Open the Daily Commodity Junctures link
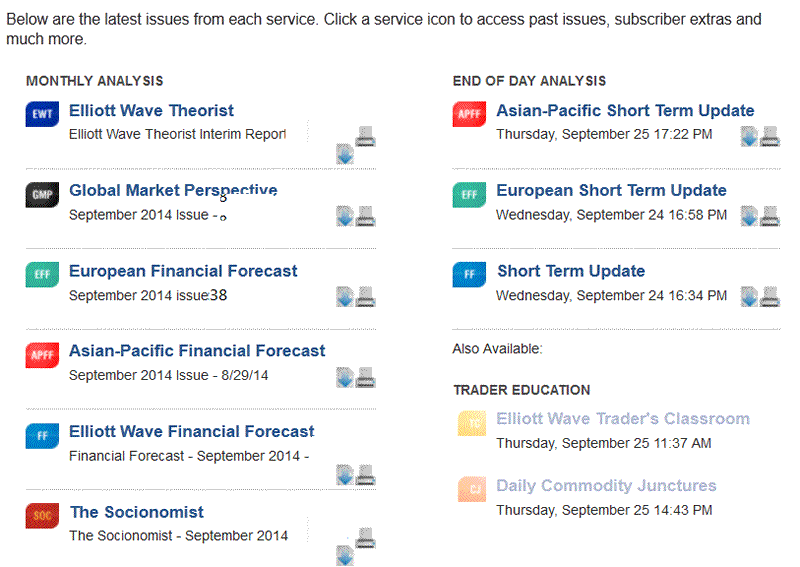This screenshot has width=800, height=567. 606,486
